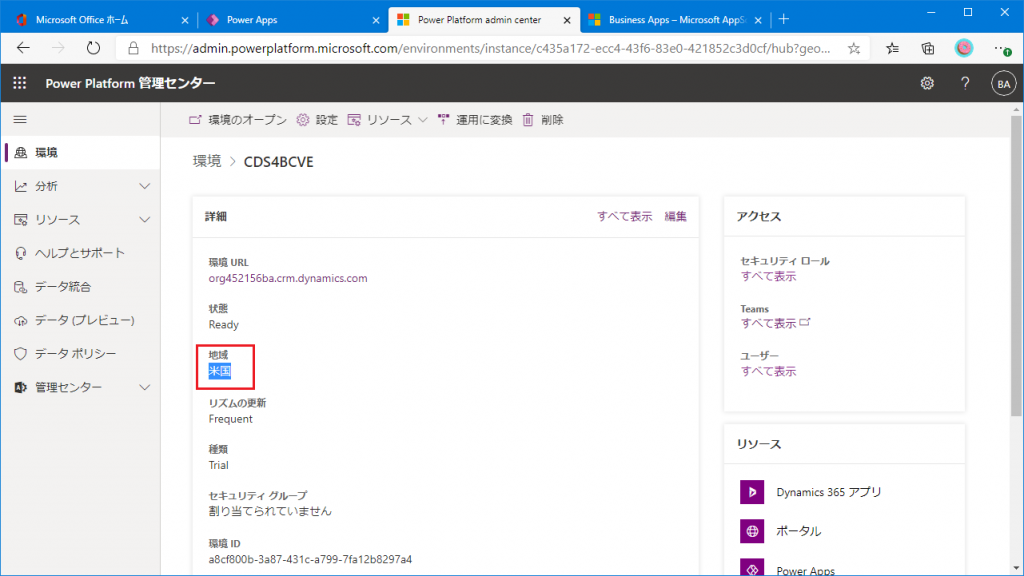Viewport: 1024px width, 576px height.
Task: Open the settings gear in the header
Action: [x=927, y=84]
